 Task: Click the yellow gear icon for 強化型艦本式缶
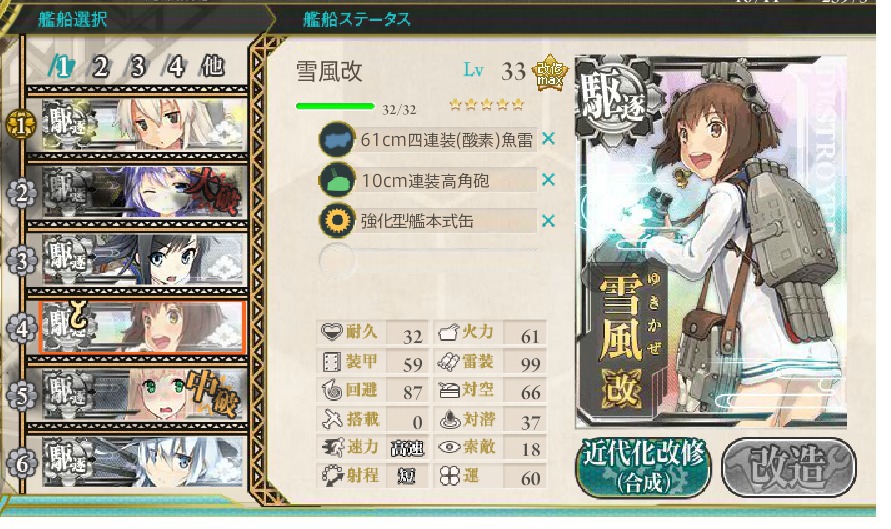tap(336, 221)
